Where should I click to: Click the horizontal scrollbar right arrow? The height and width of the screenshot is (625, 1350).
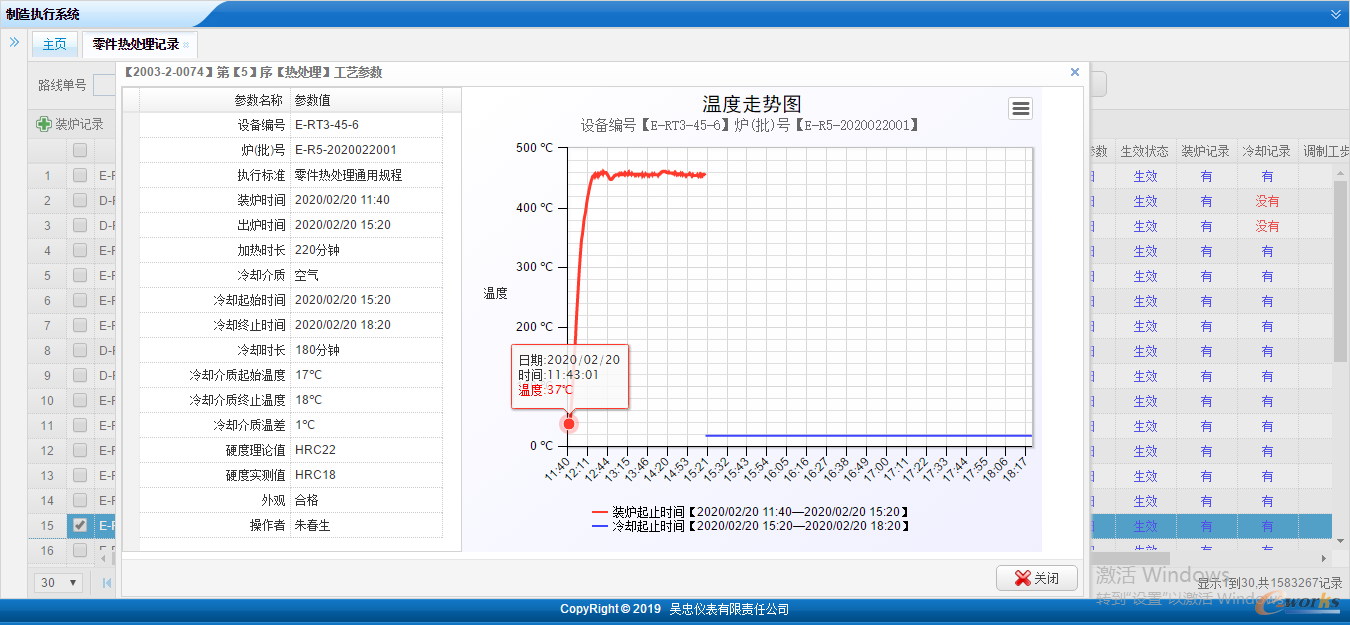pos(1326,558)
